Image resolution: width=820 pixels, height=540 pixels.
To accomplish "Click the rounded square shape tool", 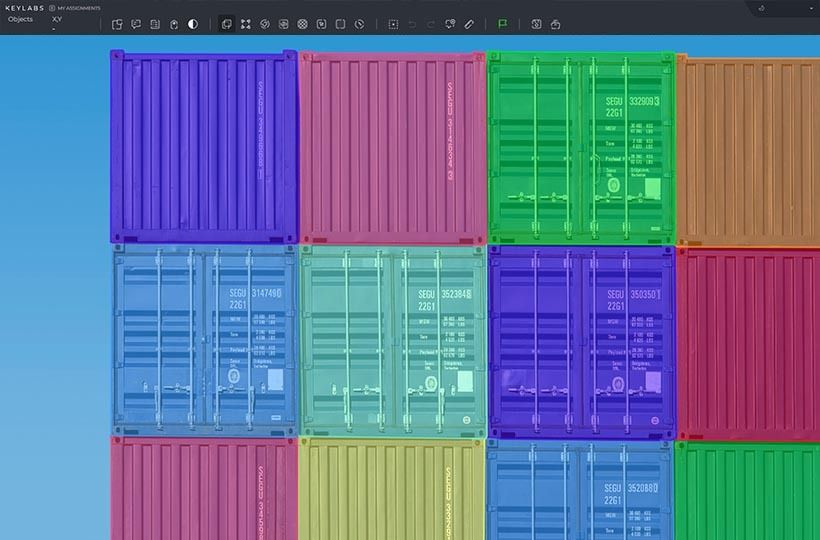I will [x=340, y=24].
